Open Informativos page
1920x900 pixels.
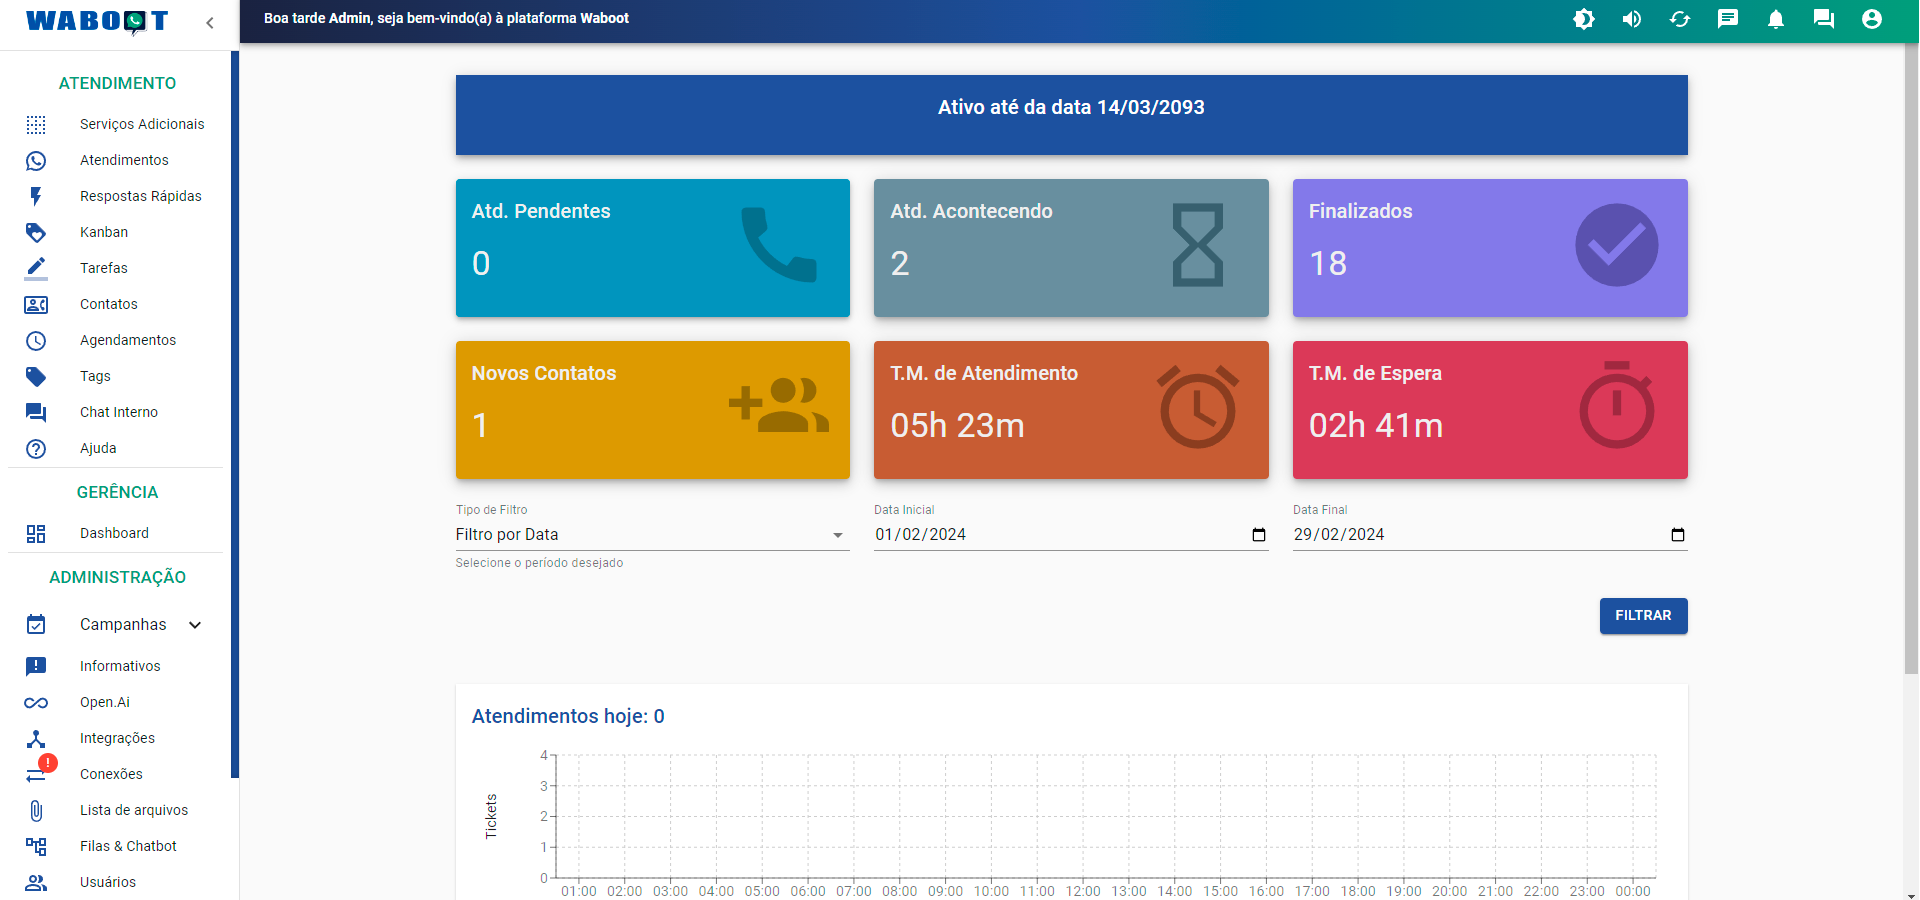(x=120, y=666)
